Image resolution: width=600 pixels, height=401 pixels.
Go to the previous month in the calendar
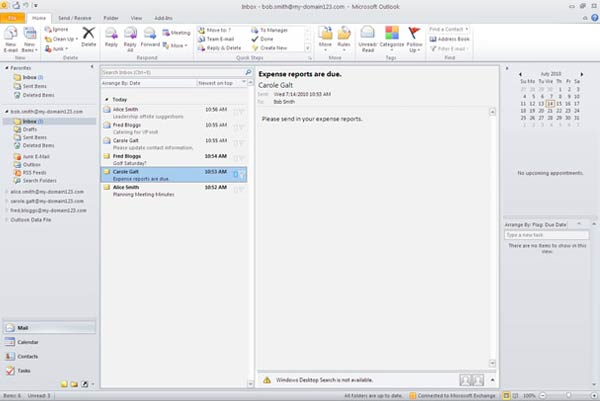[x=520, y=74]
